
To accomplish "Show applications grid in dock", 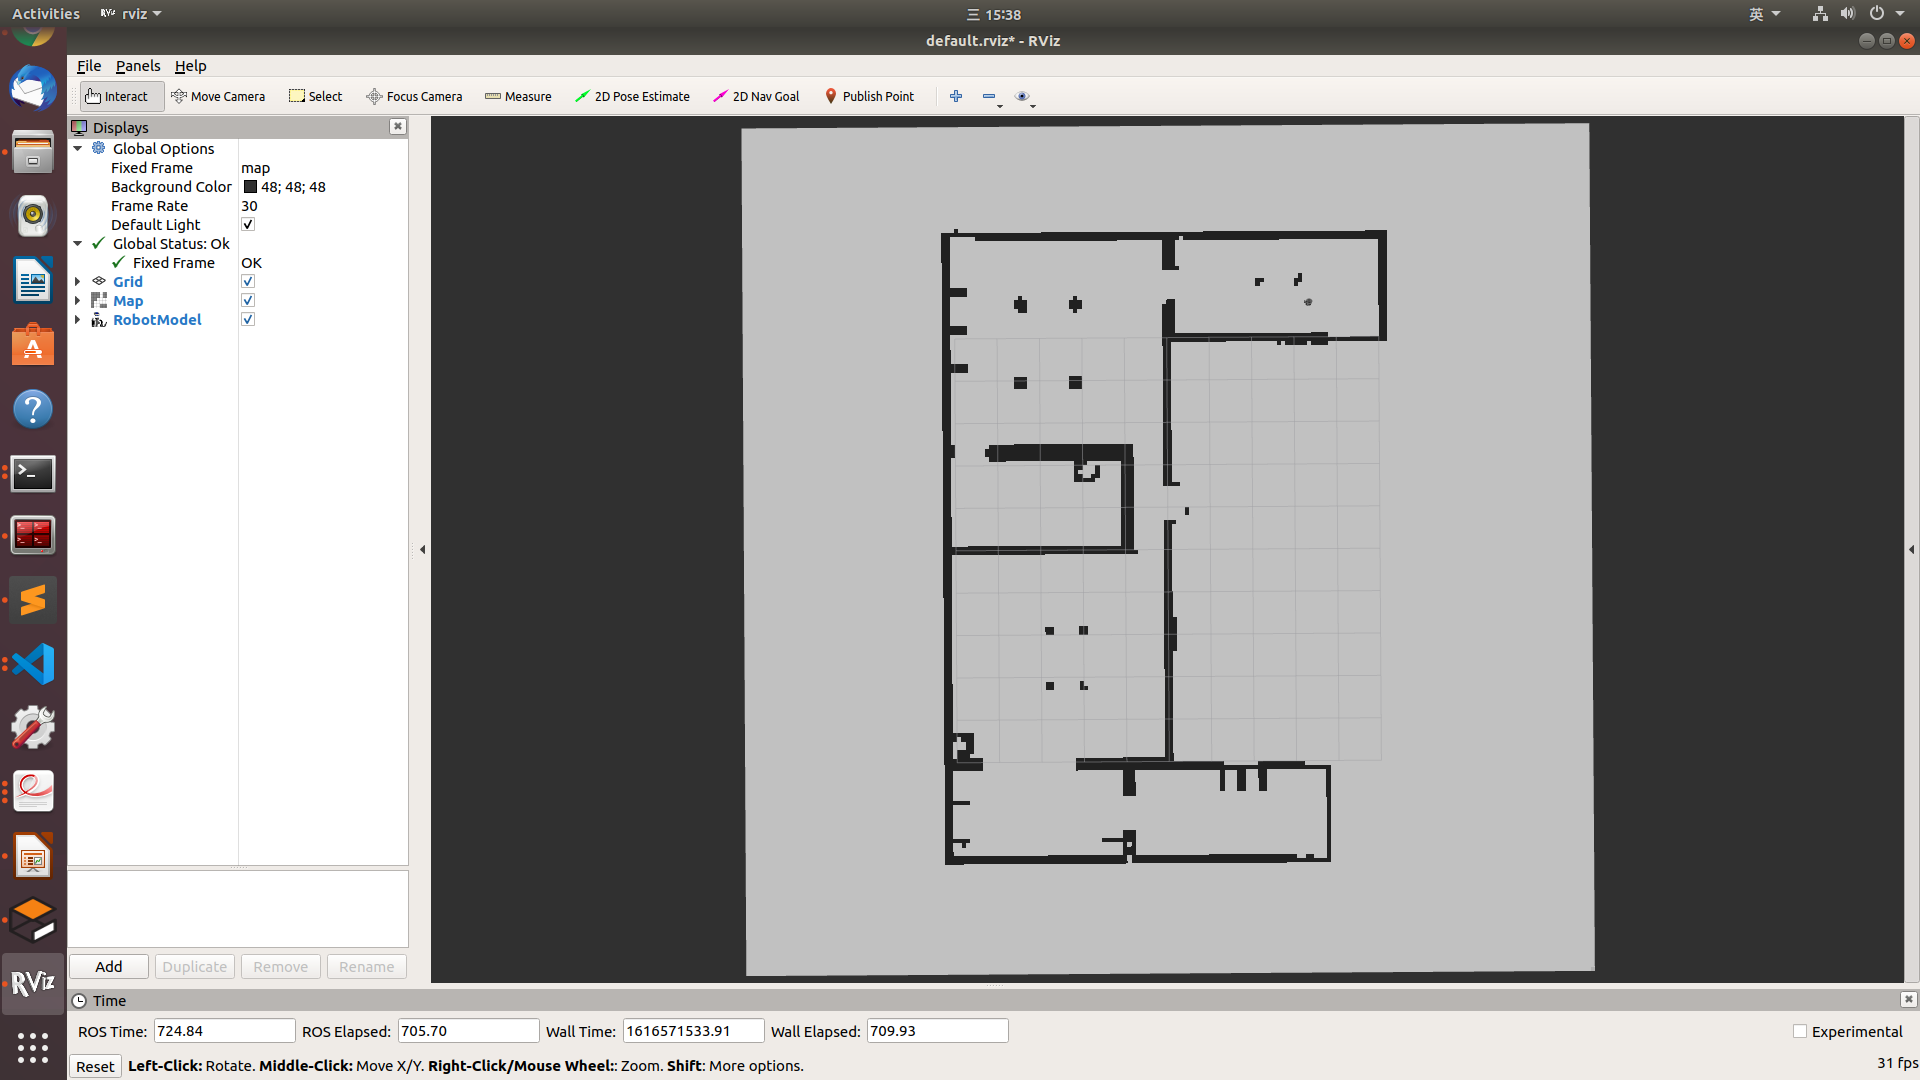I will (x=33, y=1047).
